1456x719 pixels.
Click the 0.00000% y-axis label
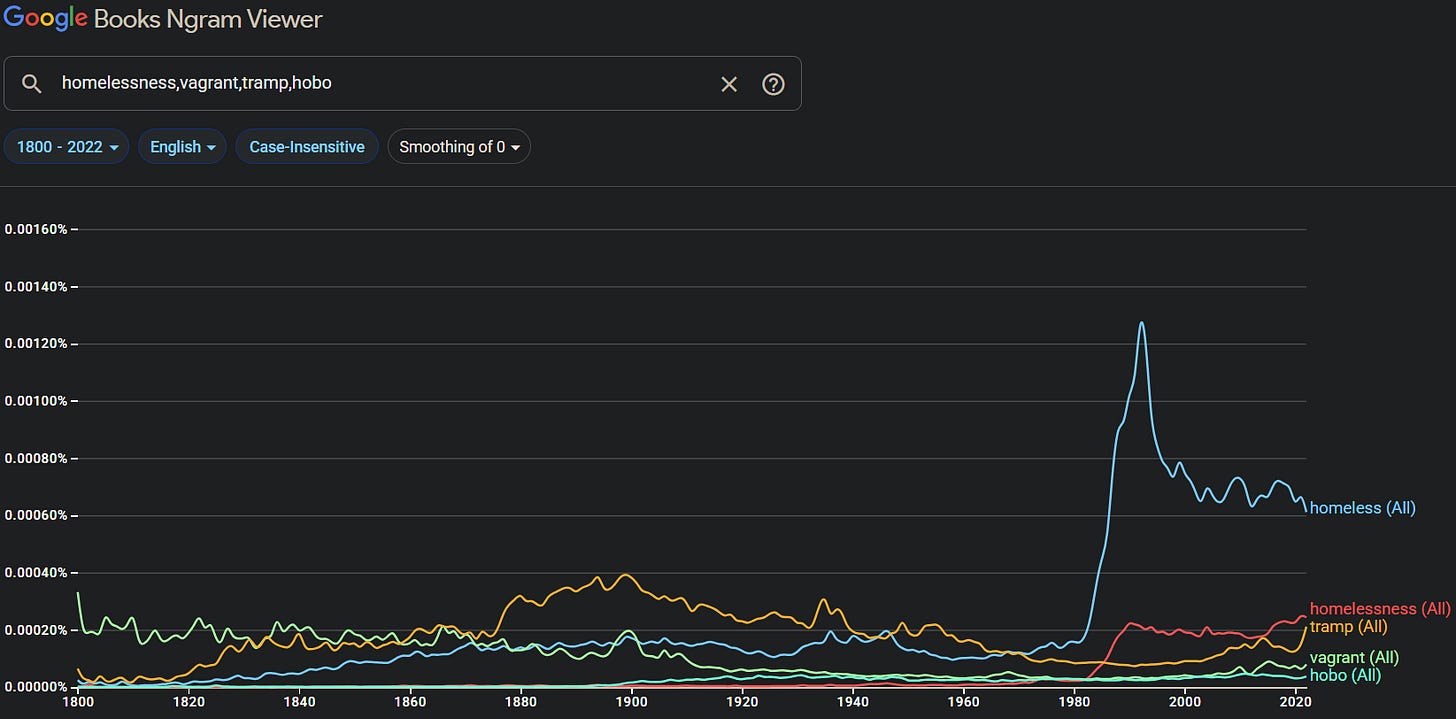36,687
